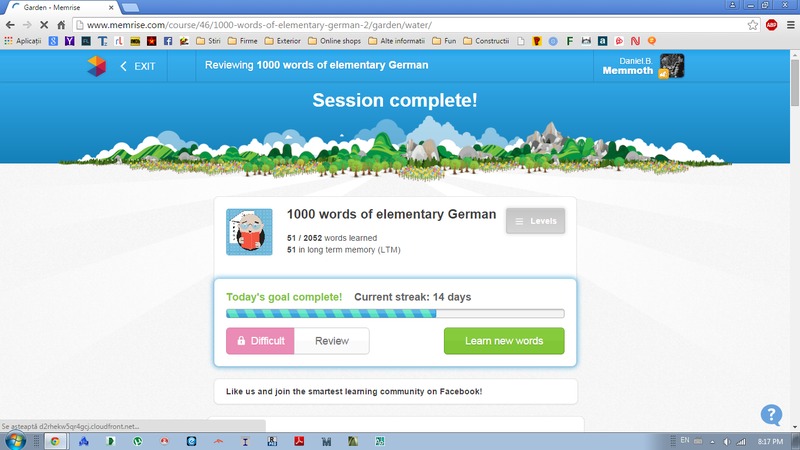
Task: Open Aplicații apps shortcut
Action: tap(23, 41)
